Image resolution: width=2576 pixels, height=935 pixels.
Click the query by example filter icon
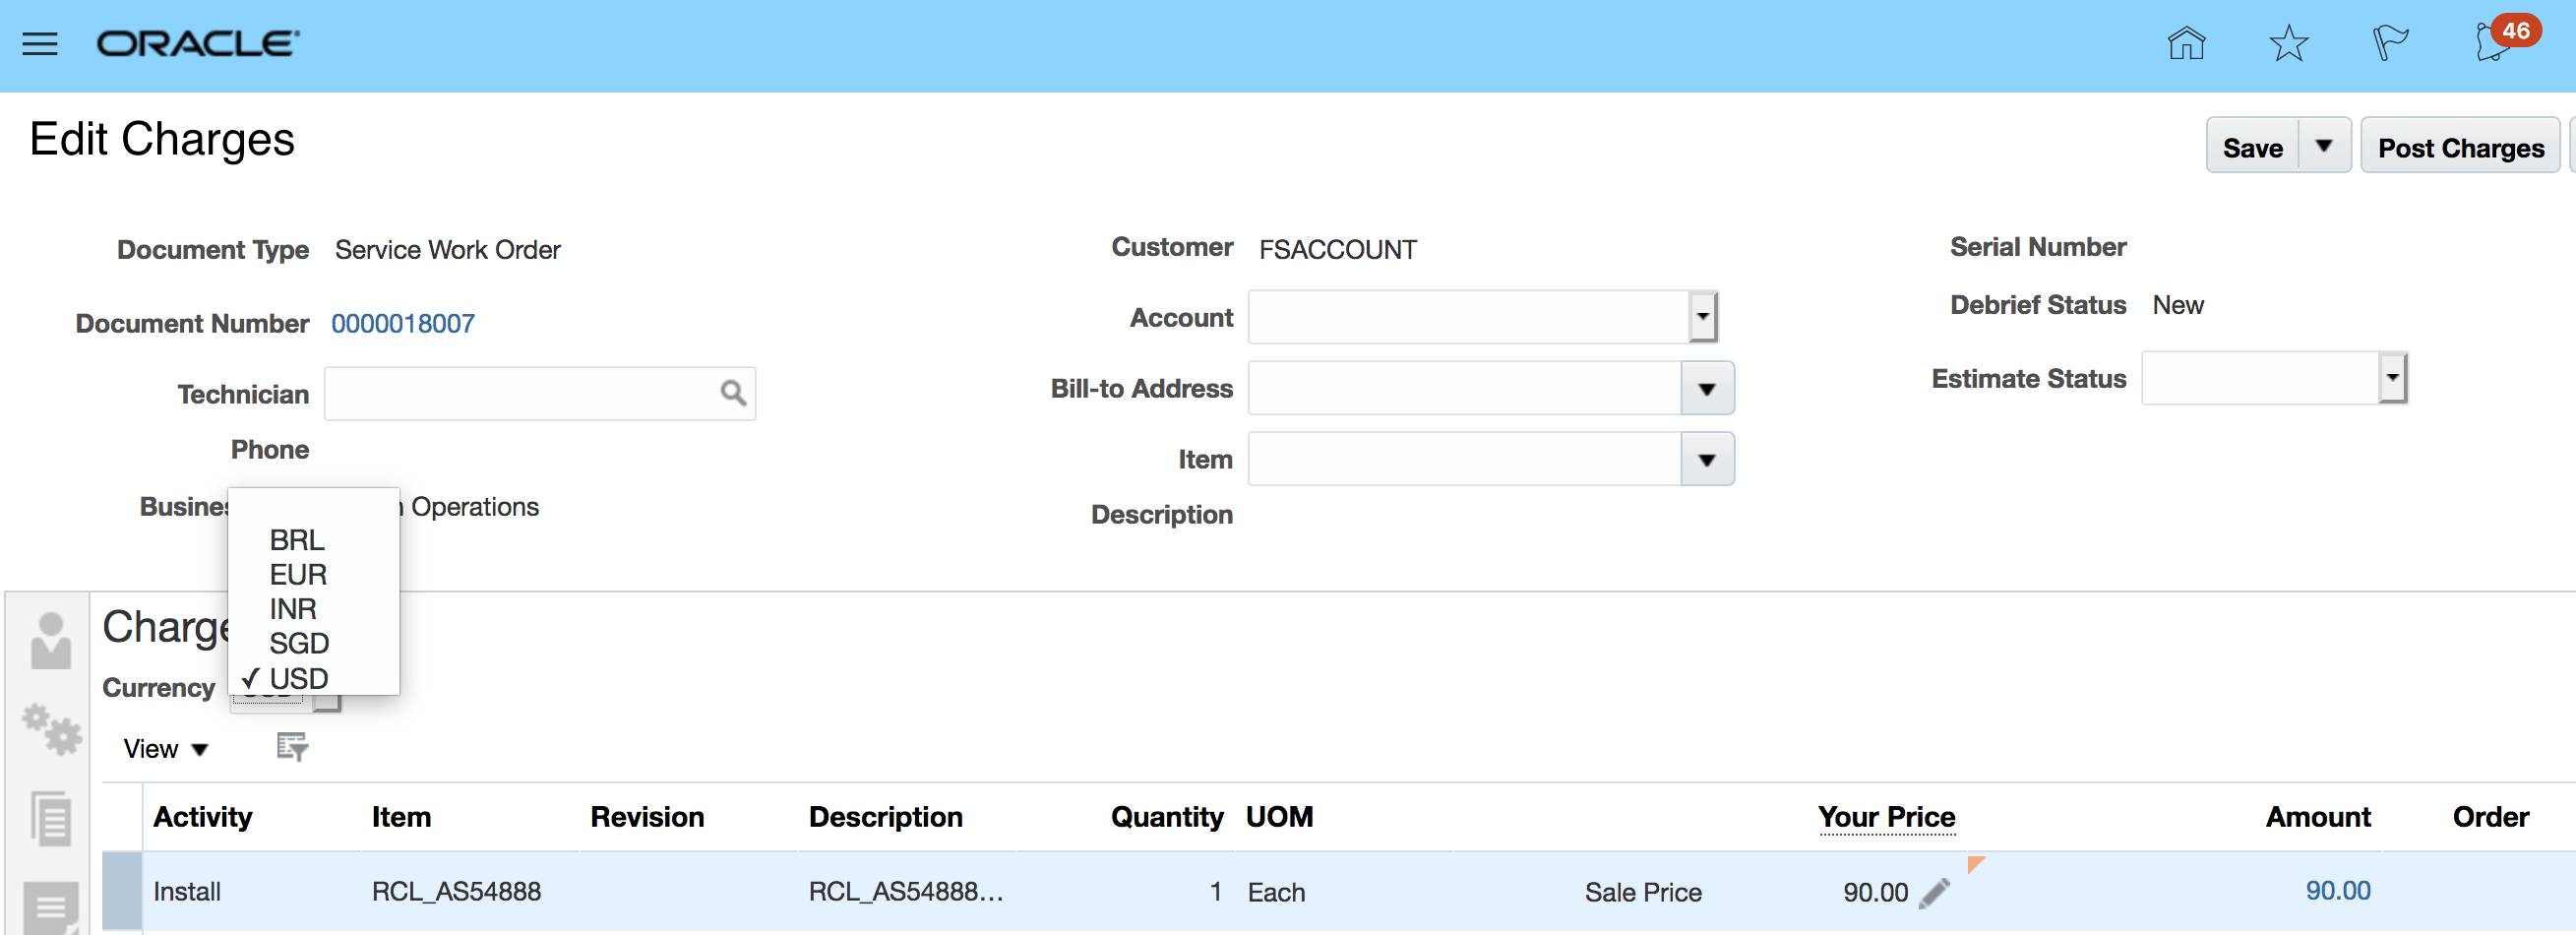click(x=292, y=746)
